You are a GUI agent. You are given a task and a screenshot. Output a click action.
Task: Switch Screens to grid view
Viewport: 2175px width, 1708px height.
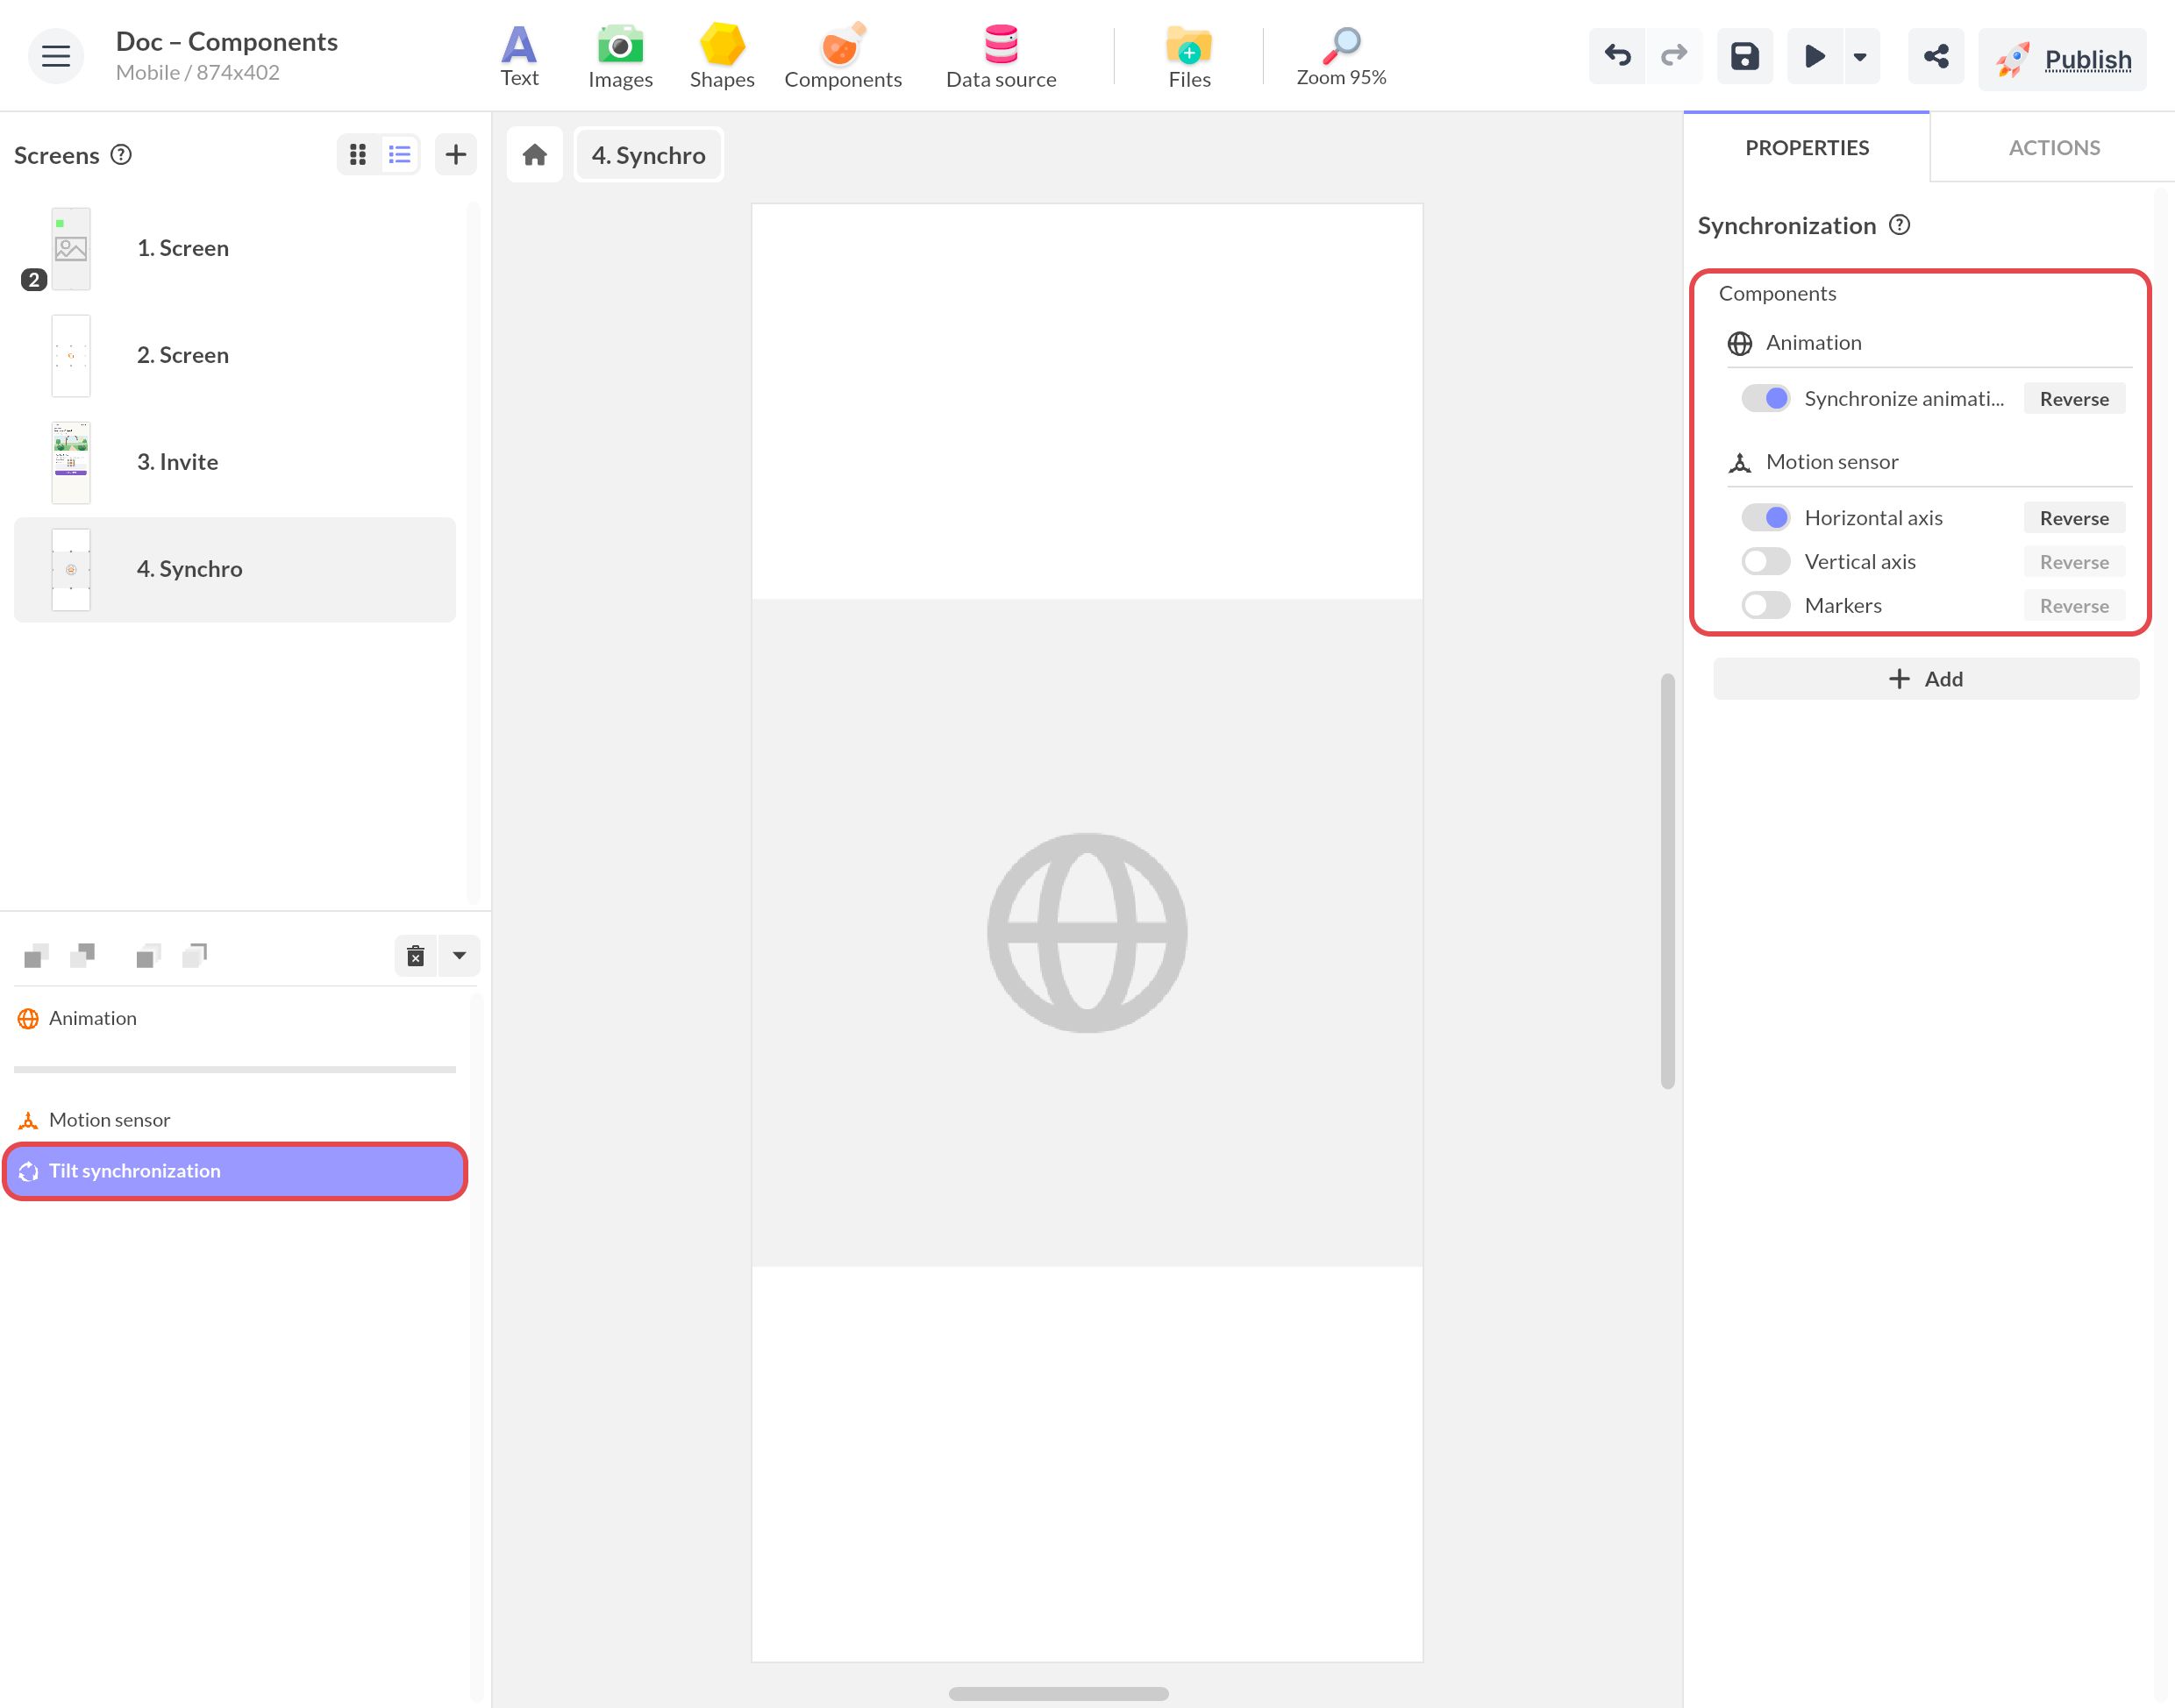pyautogui.click(x=358, y=154)
